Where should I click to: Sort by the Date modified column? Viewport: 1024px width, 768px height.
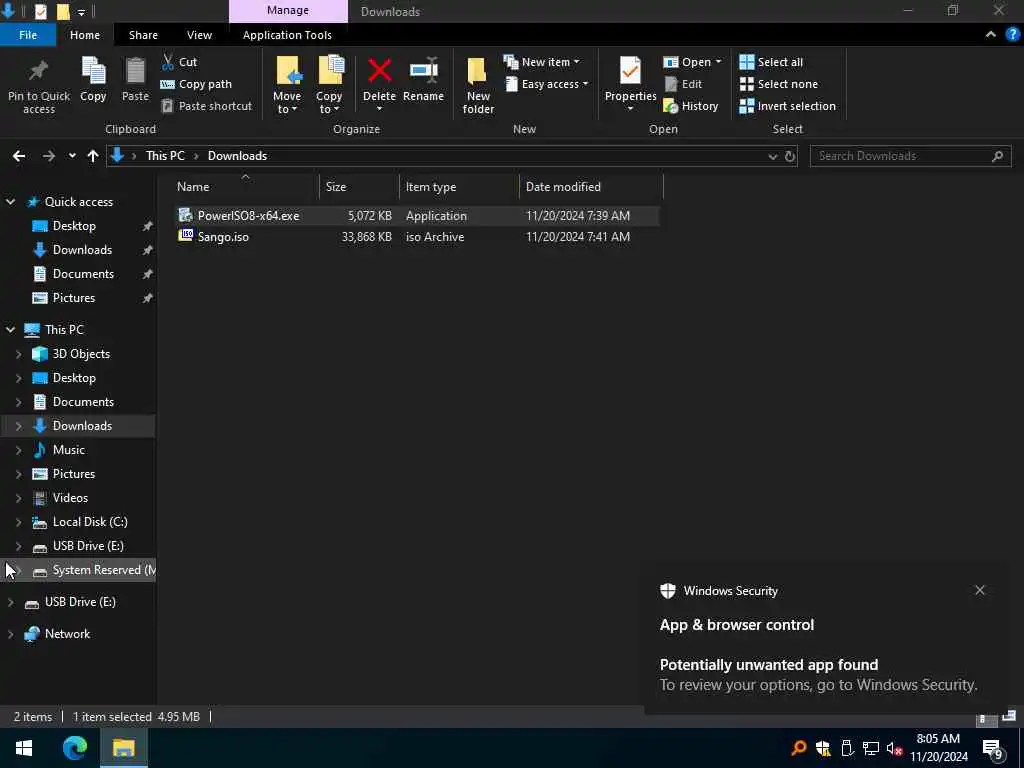(x=591, y=187)
